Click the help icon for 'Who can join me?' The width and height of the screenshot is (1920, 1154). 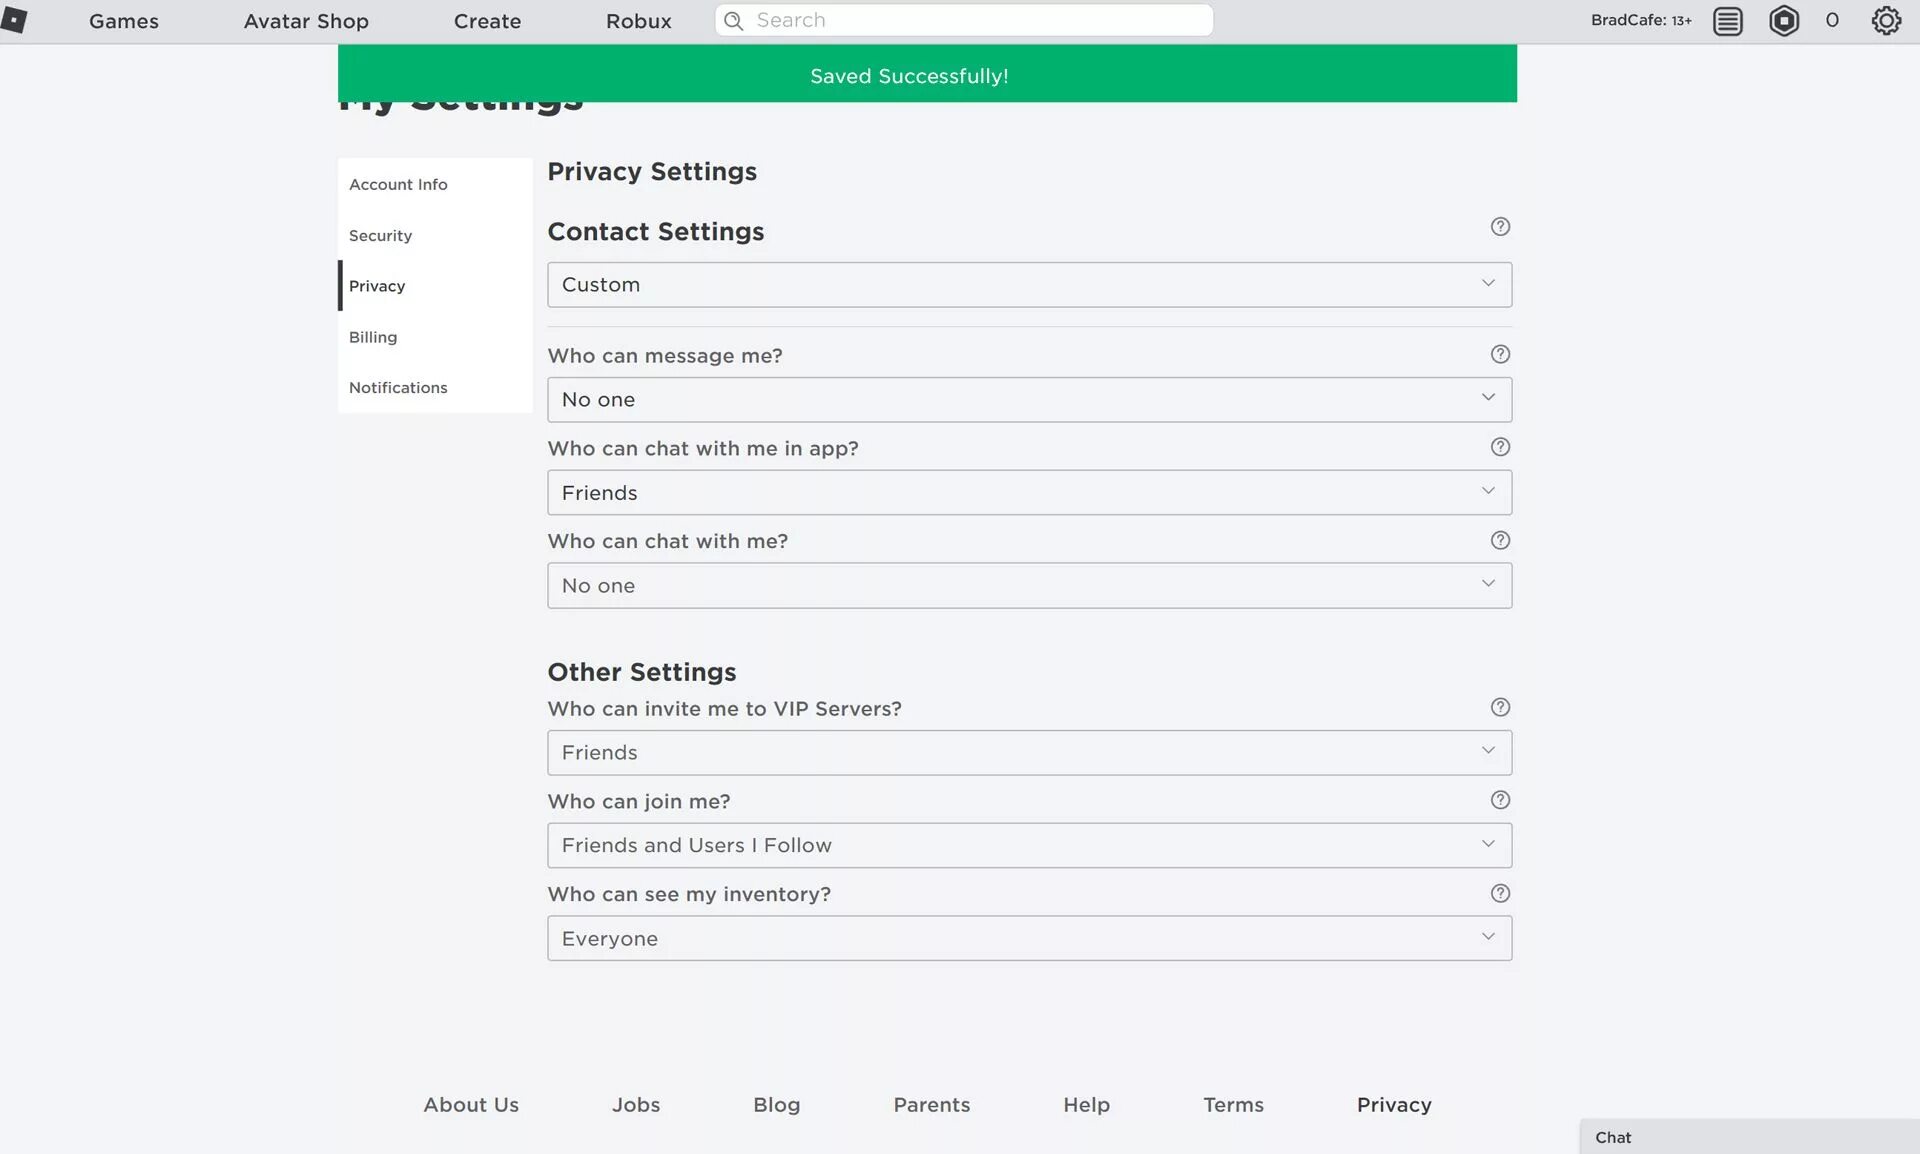tap(1500, 800)
